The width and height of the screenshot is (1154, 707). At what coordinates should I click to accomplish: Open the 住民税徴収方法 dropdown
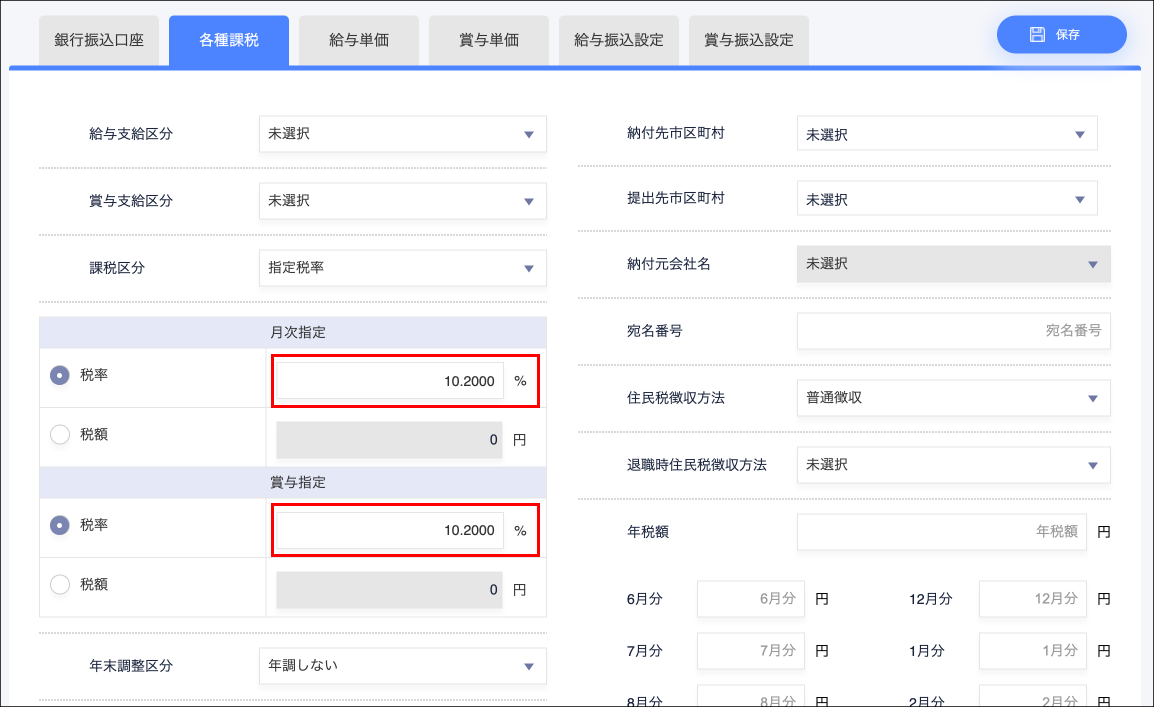[953, 398]
